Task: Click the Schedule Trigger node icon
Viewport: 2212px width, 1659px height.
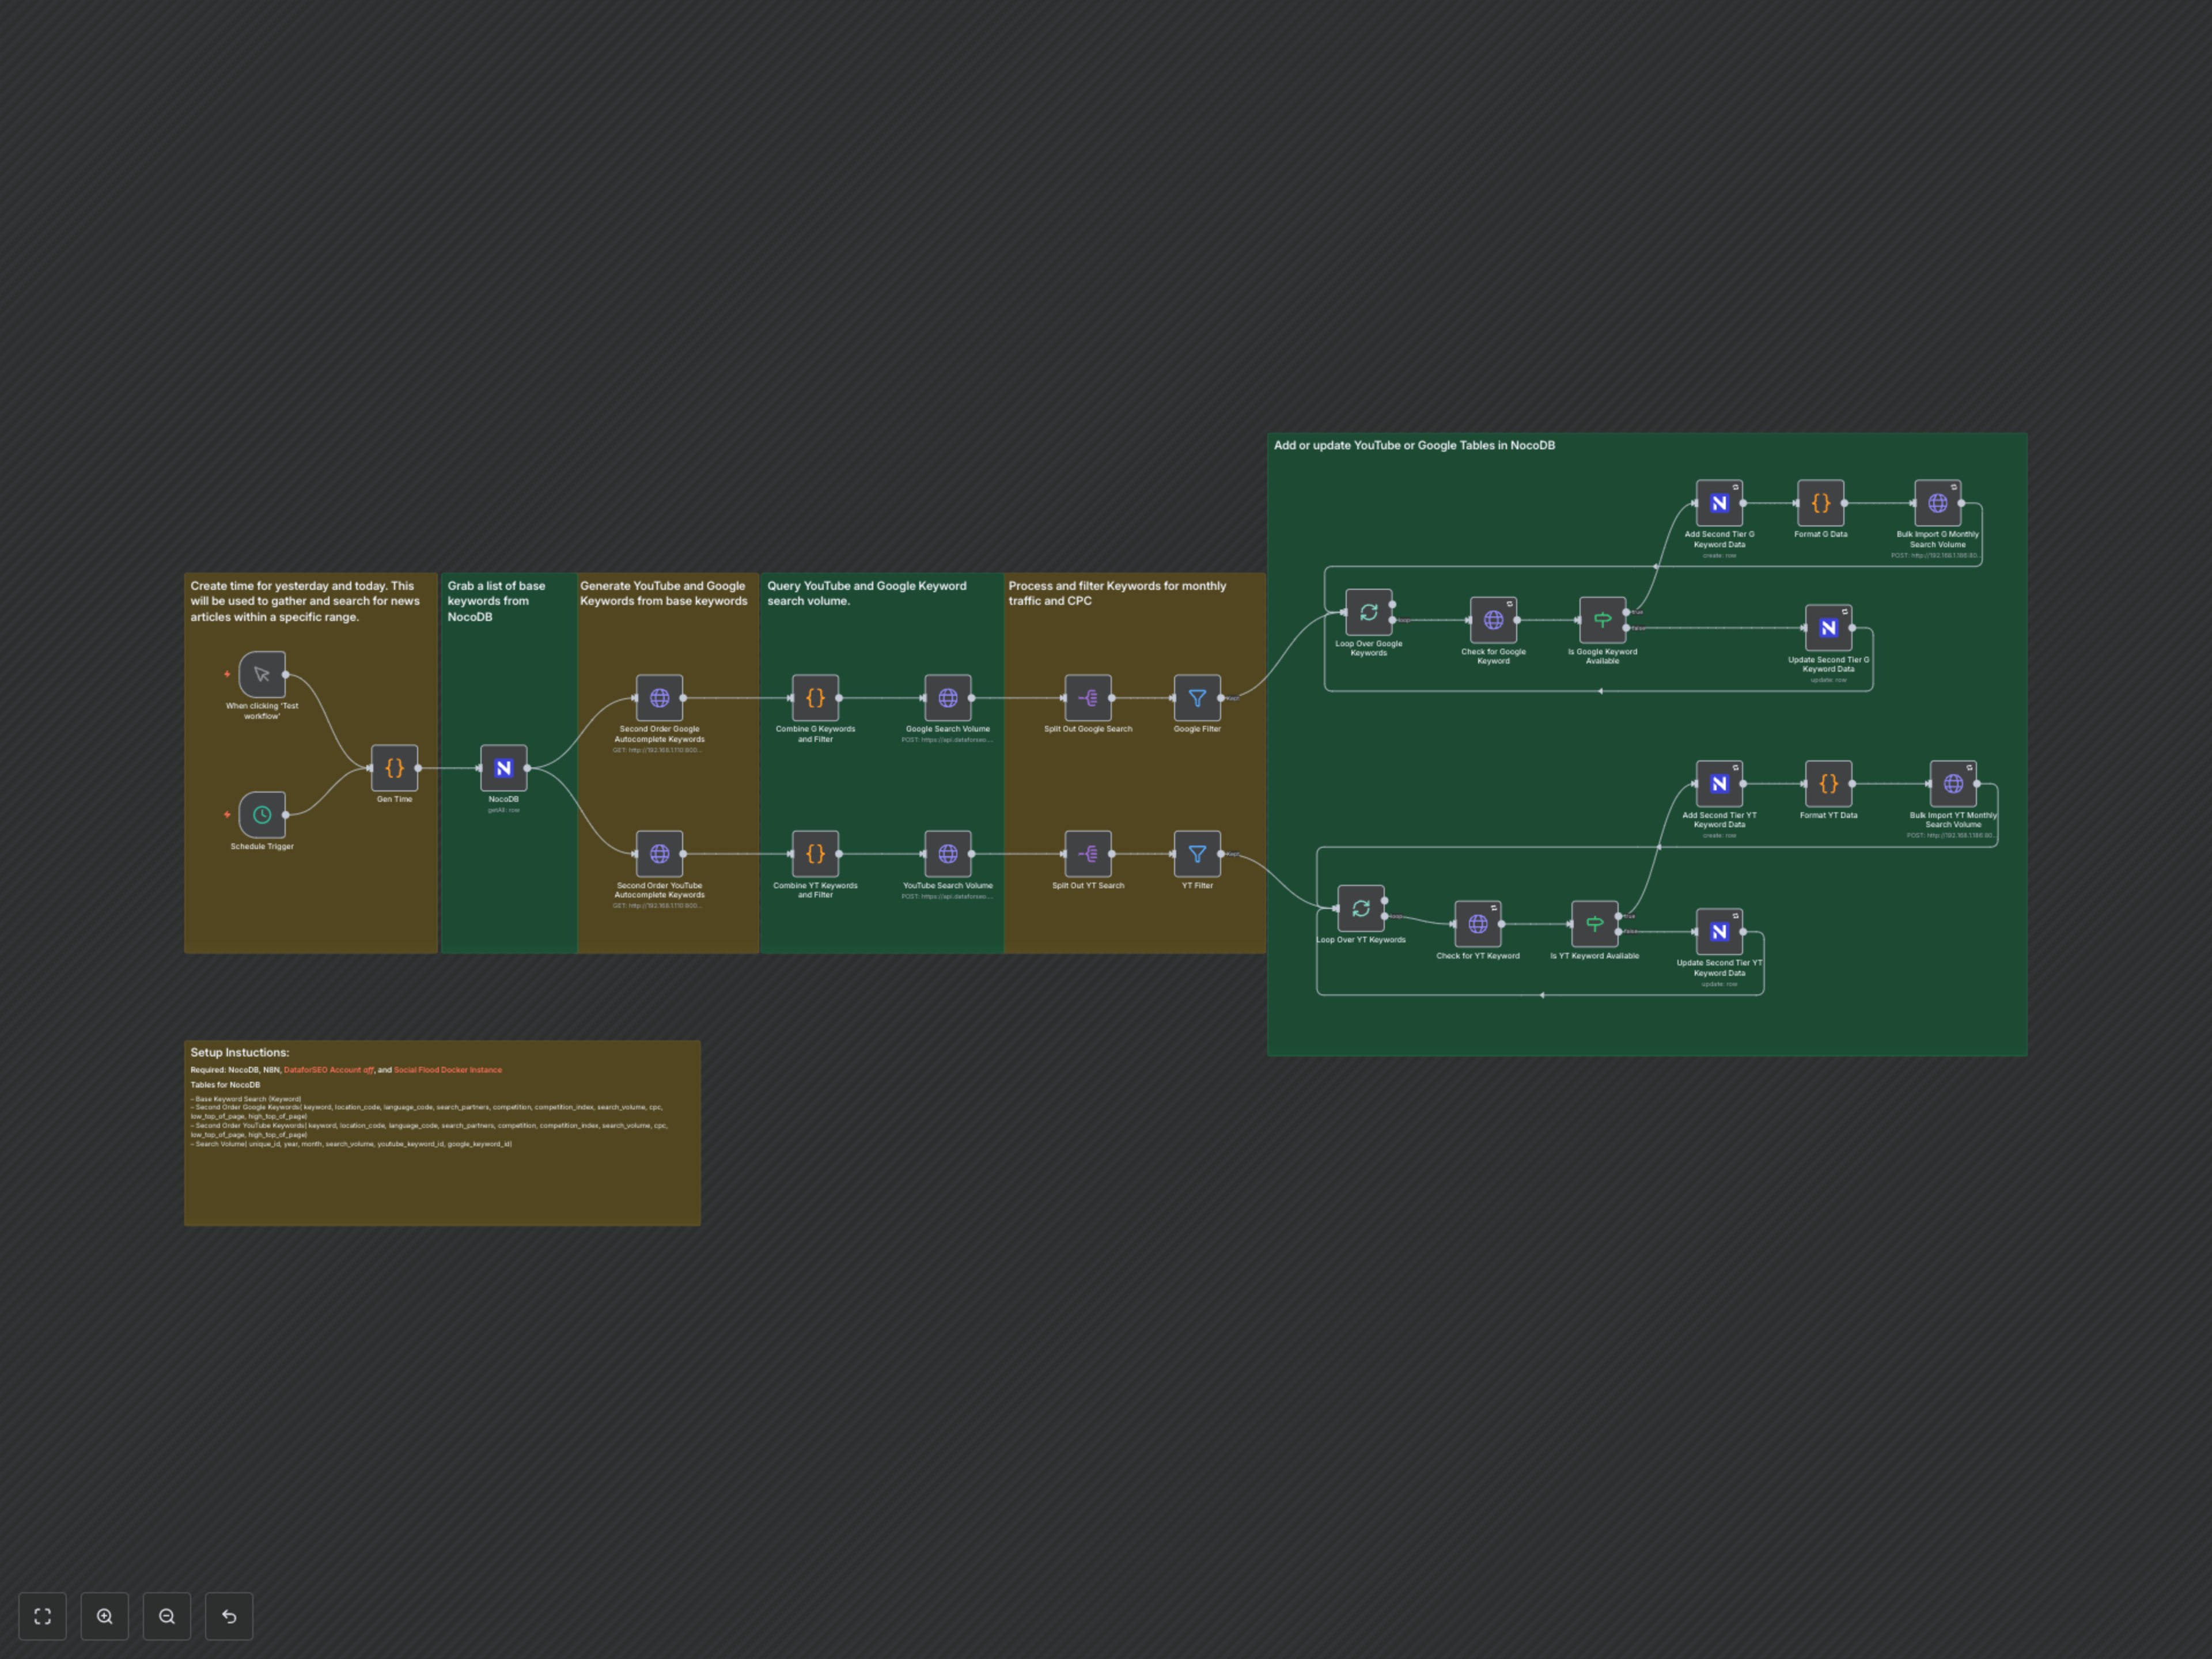Action: (x=262, y=815)
